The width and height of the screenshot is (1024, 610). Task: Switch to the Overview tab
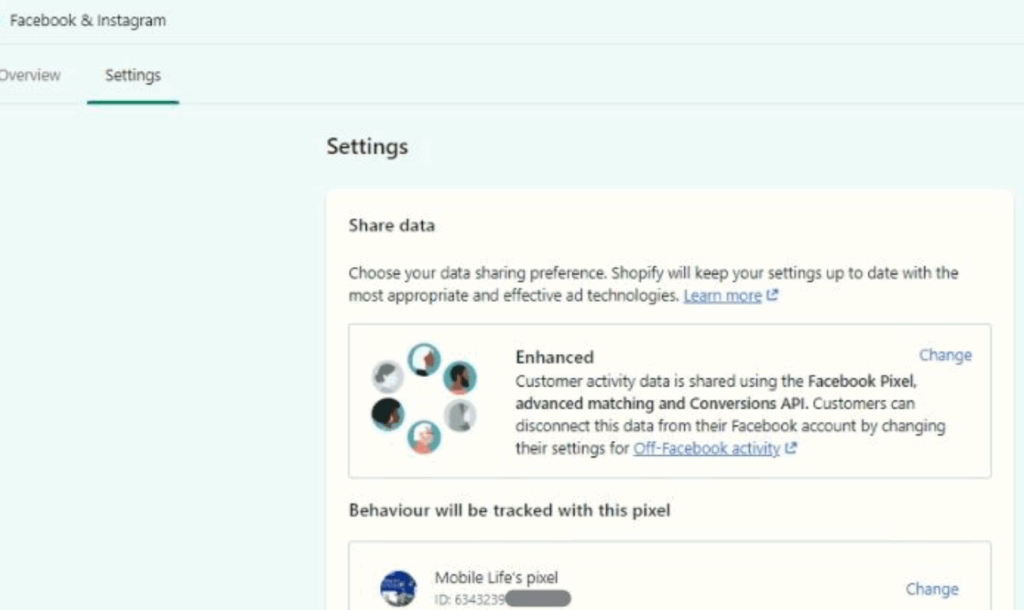coord(30,75)
